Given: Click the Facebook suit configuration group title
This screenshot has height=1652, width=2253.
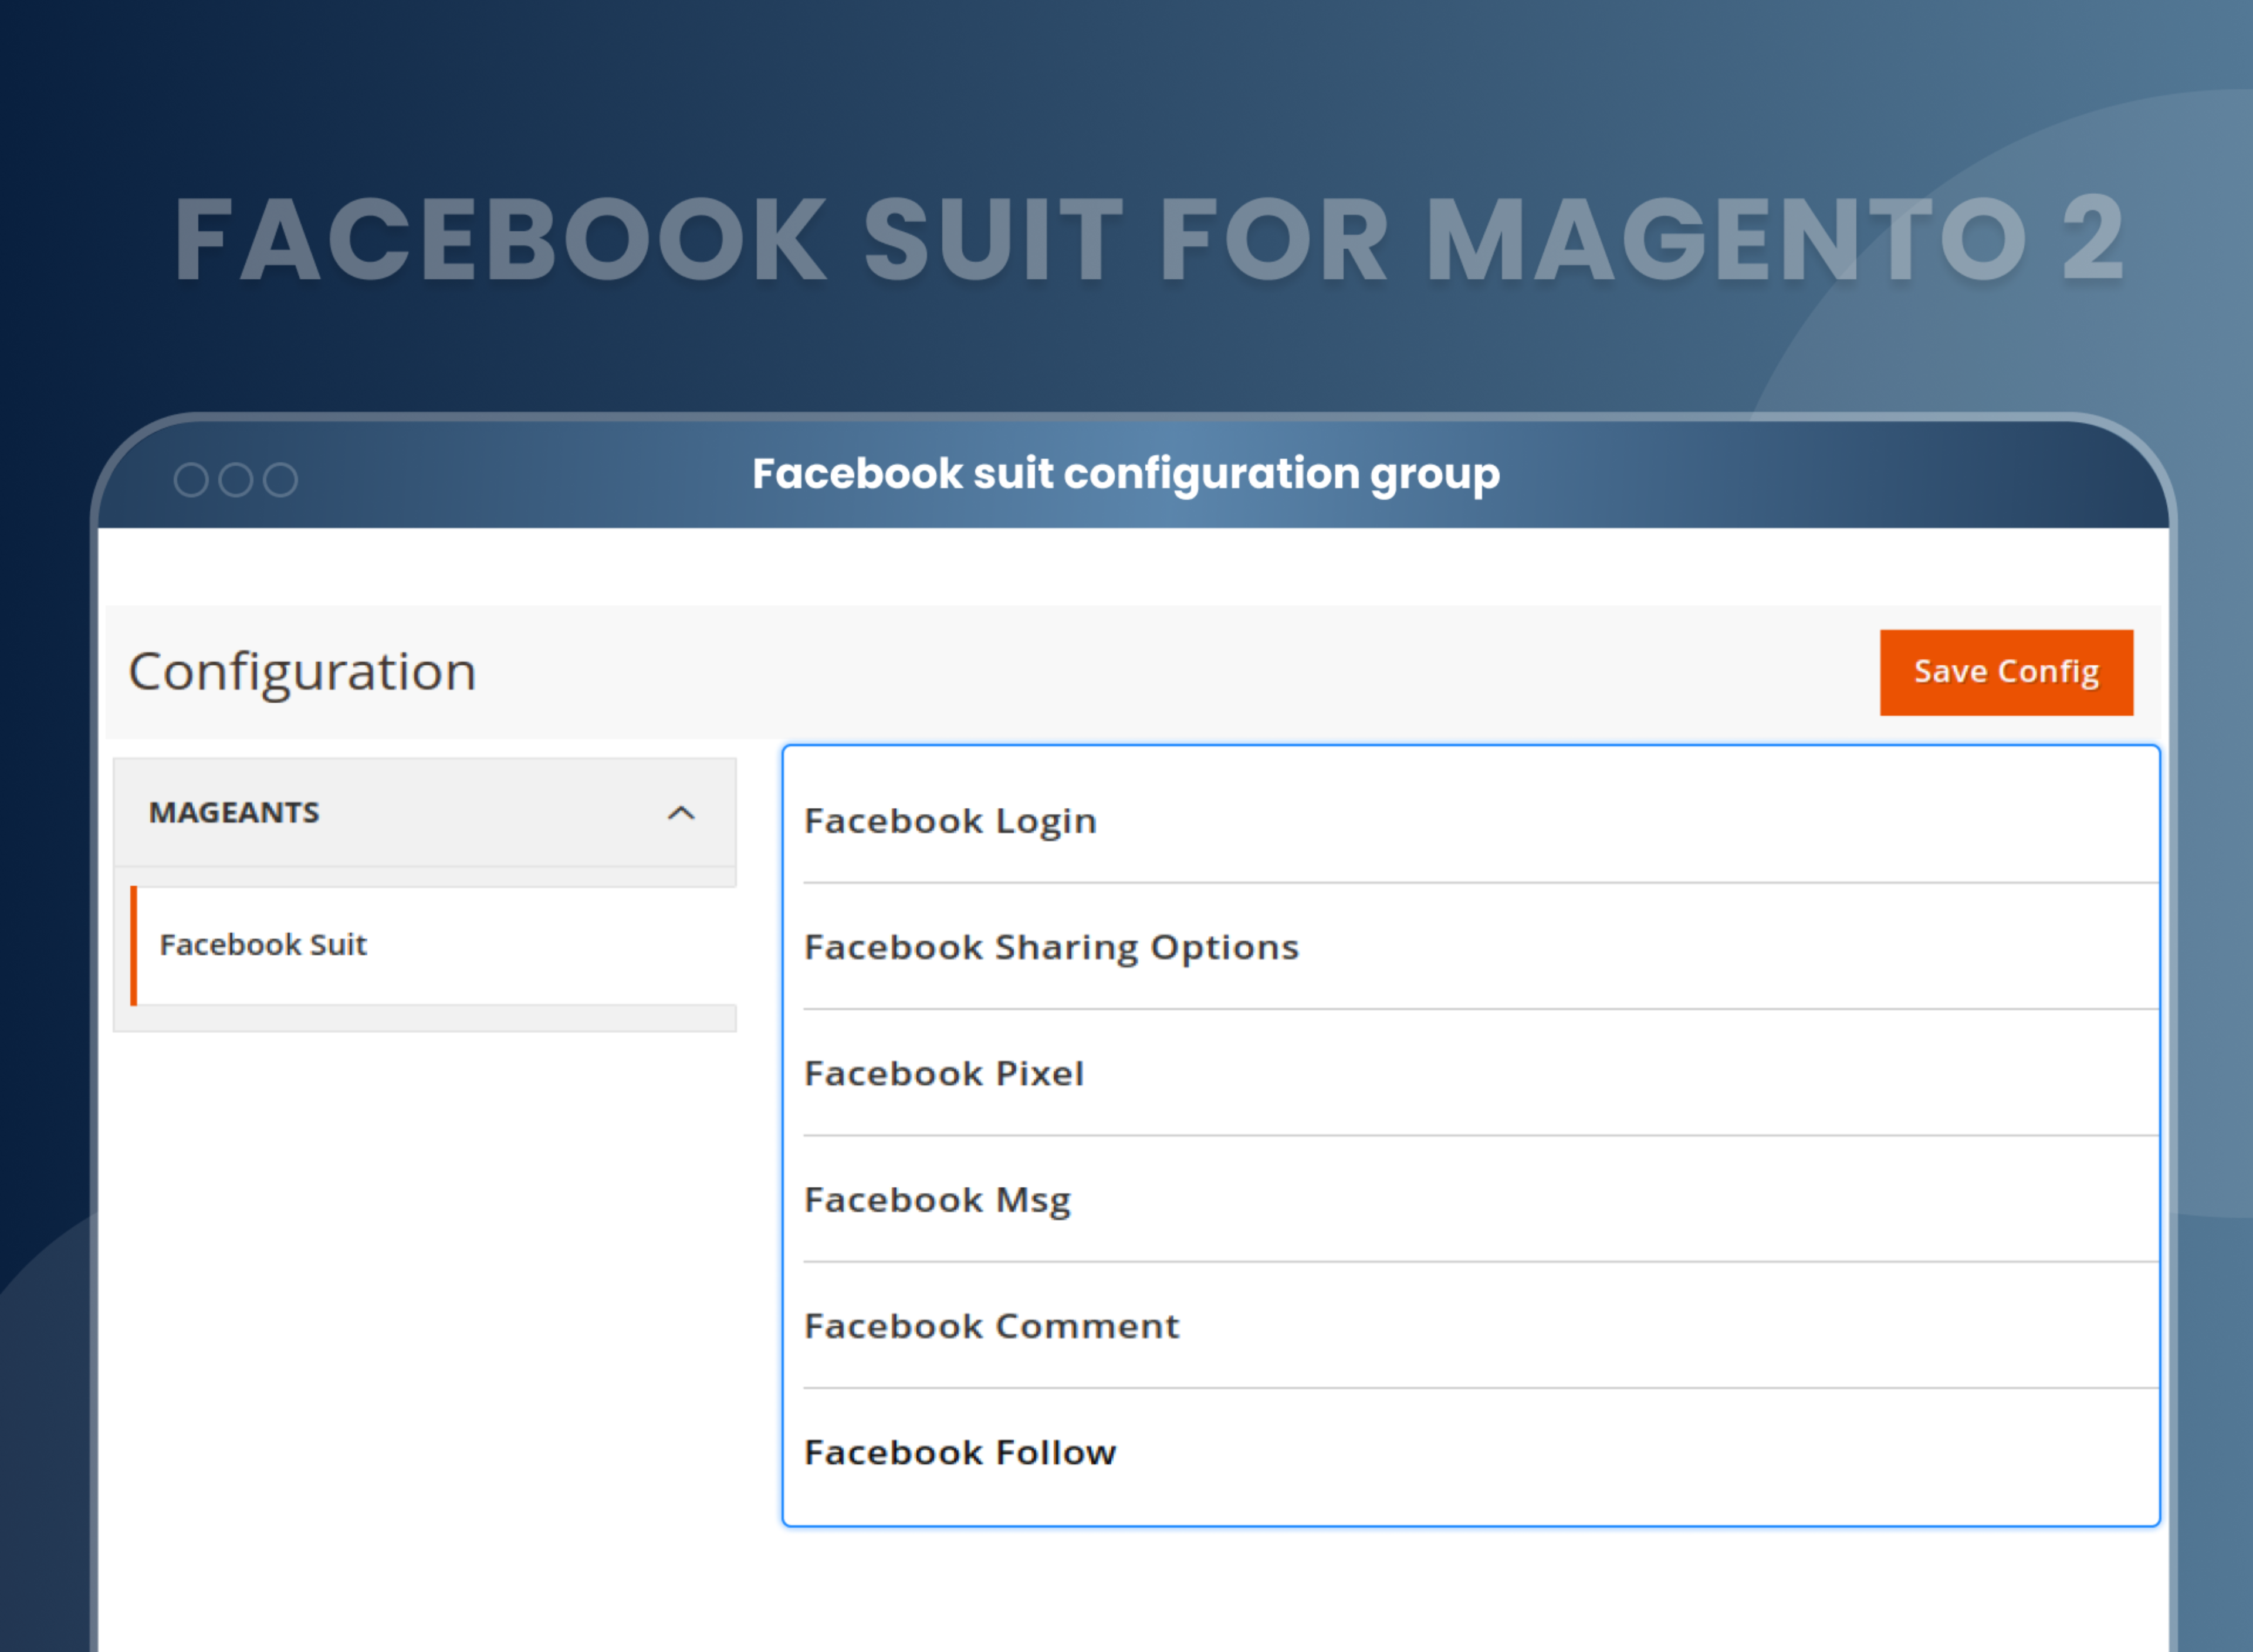Looking at the screenshot, I should click(1126, 473).
